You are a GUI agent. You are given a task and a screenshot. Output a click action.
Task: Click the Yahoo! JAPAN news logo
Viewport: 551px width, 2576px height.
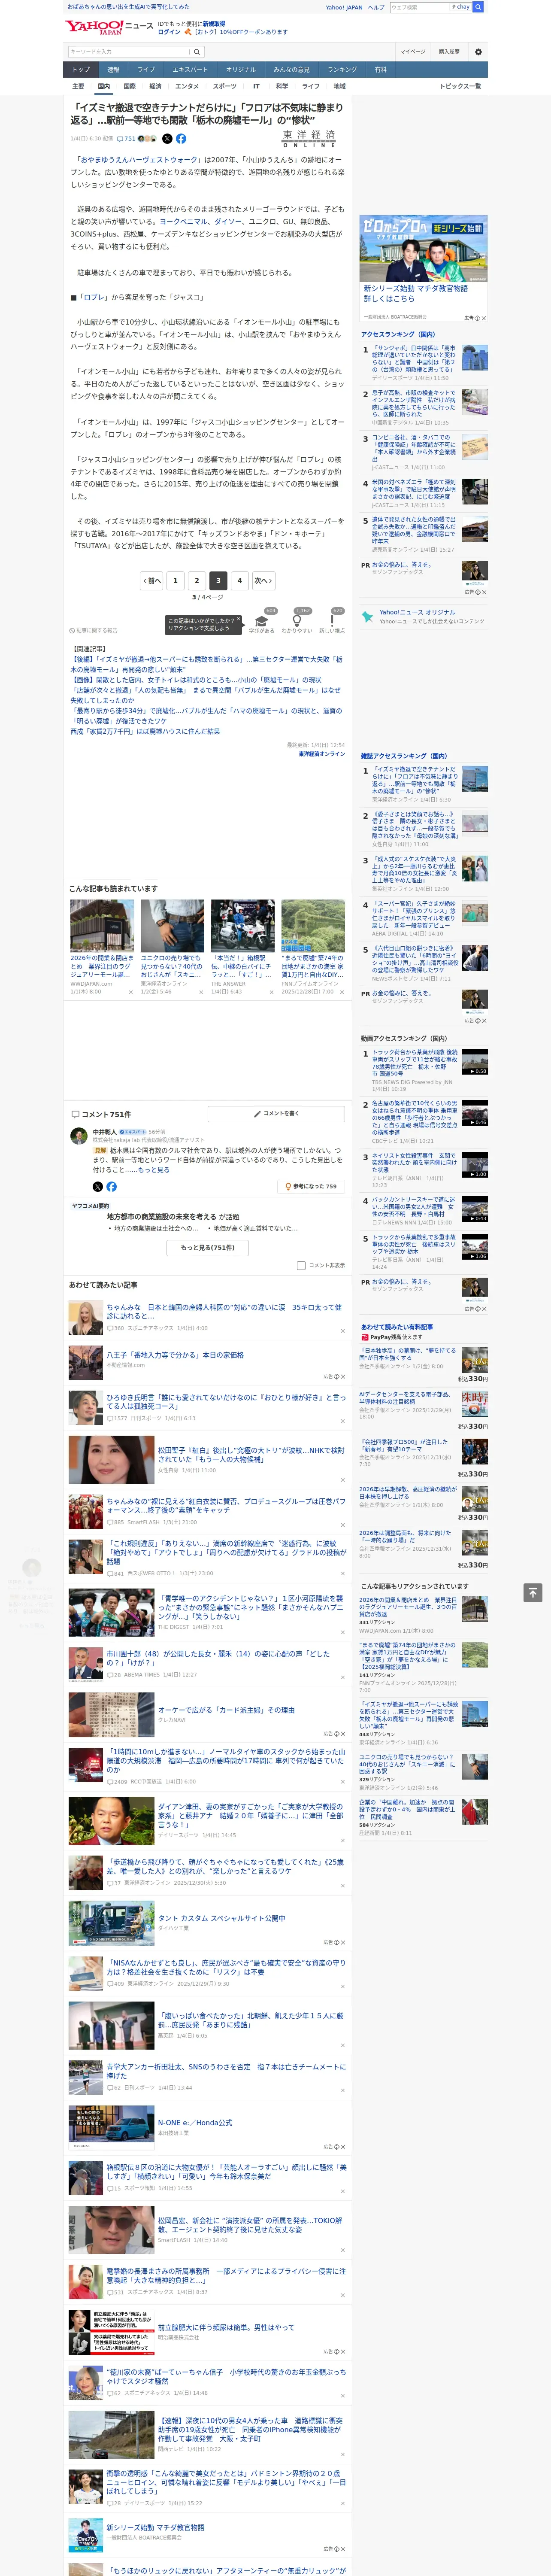click(x=109, y=27)
